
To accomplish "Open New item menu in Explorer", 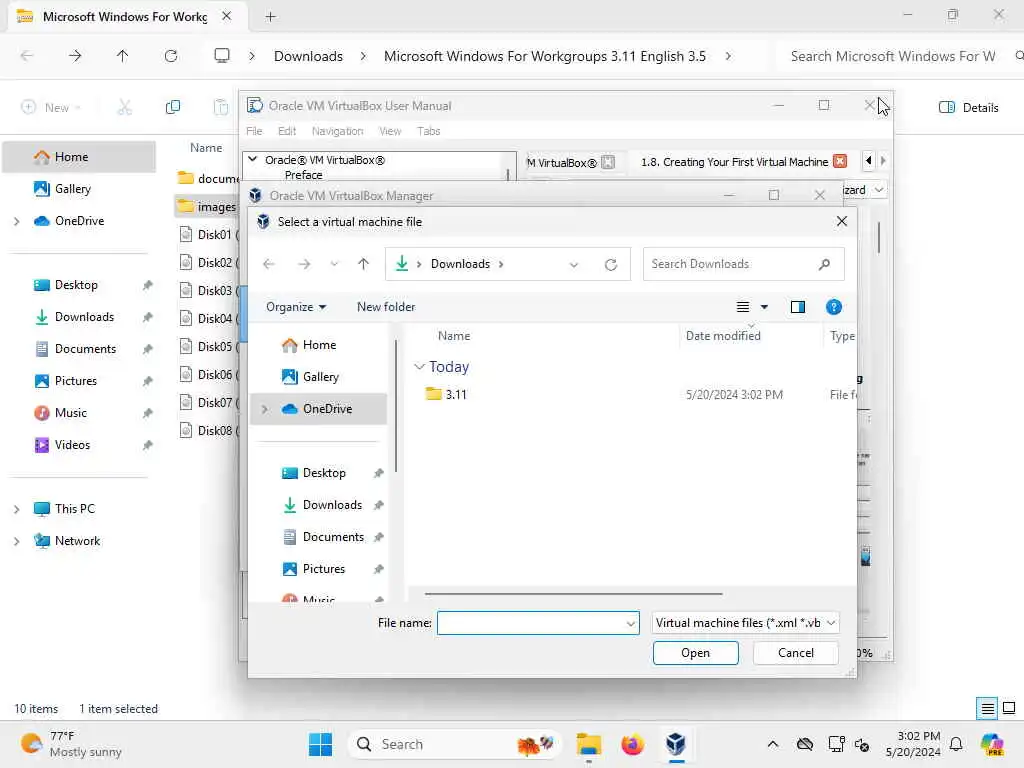I will pos(51,107).
